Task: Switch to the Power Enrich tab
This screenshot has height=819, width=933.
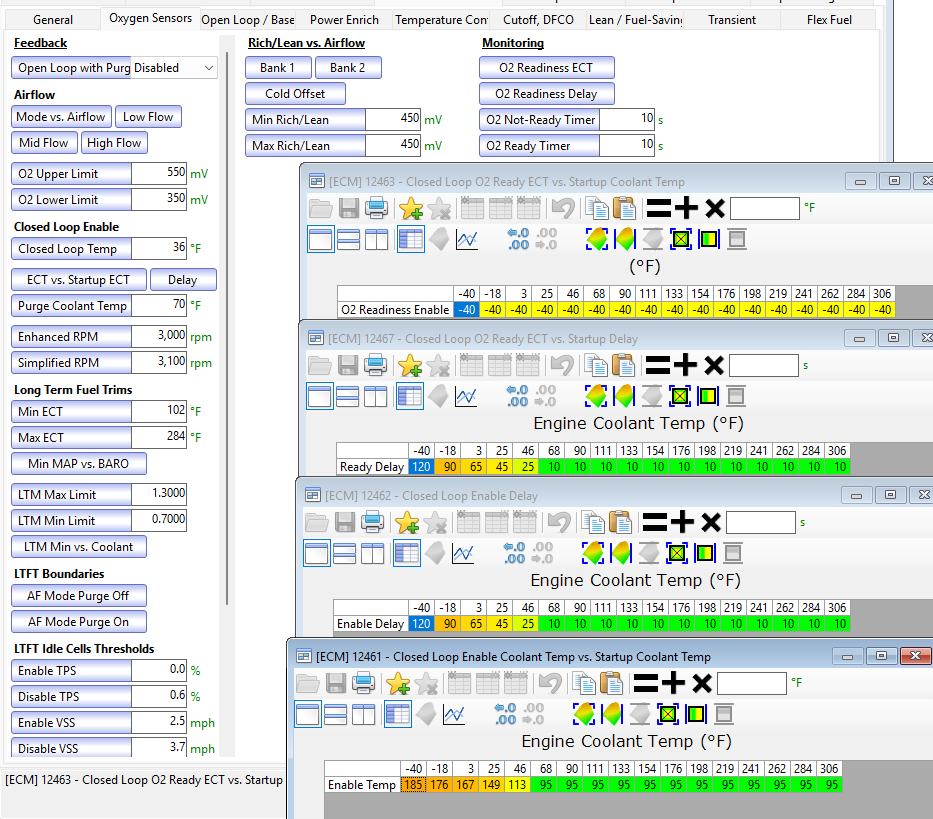Action: (344, 20)
